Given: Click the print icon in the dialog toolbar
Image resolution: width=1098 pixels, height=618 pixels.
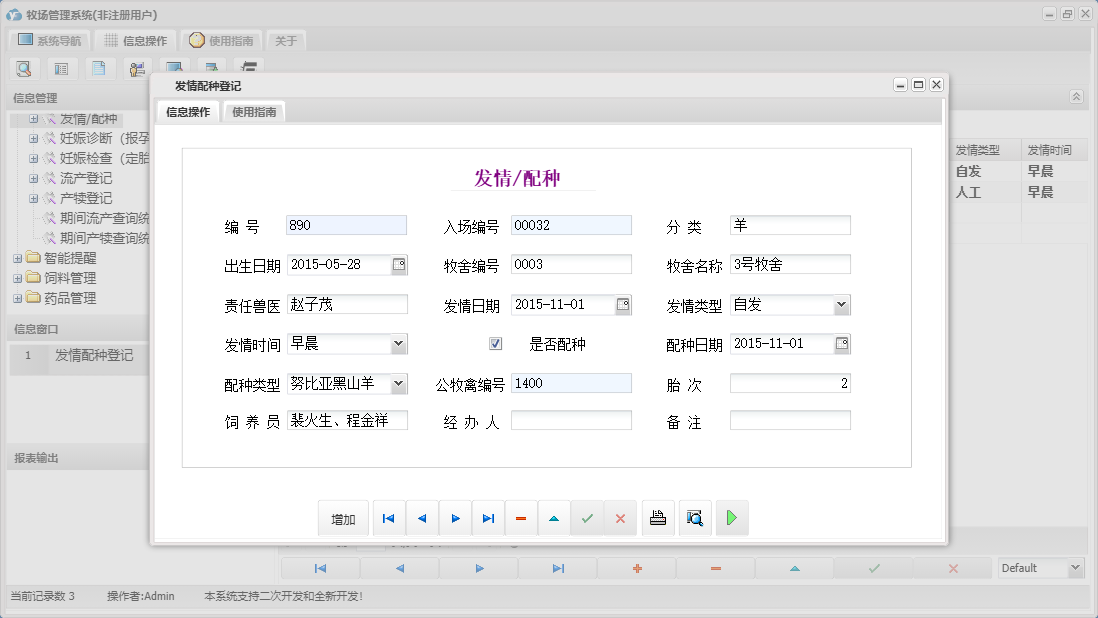Looking at the screenshot, I should pos(658,518).
